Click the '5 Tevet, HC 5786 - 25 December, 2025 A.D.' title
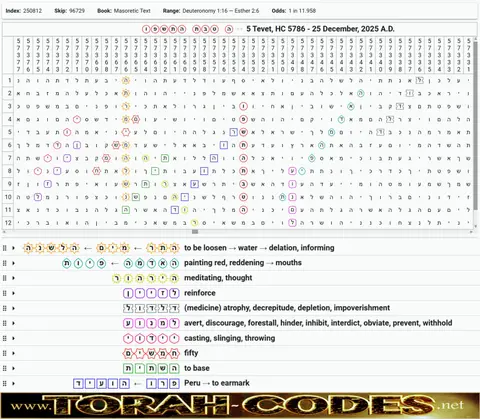480x419 pixels. coord(320,29)
